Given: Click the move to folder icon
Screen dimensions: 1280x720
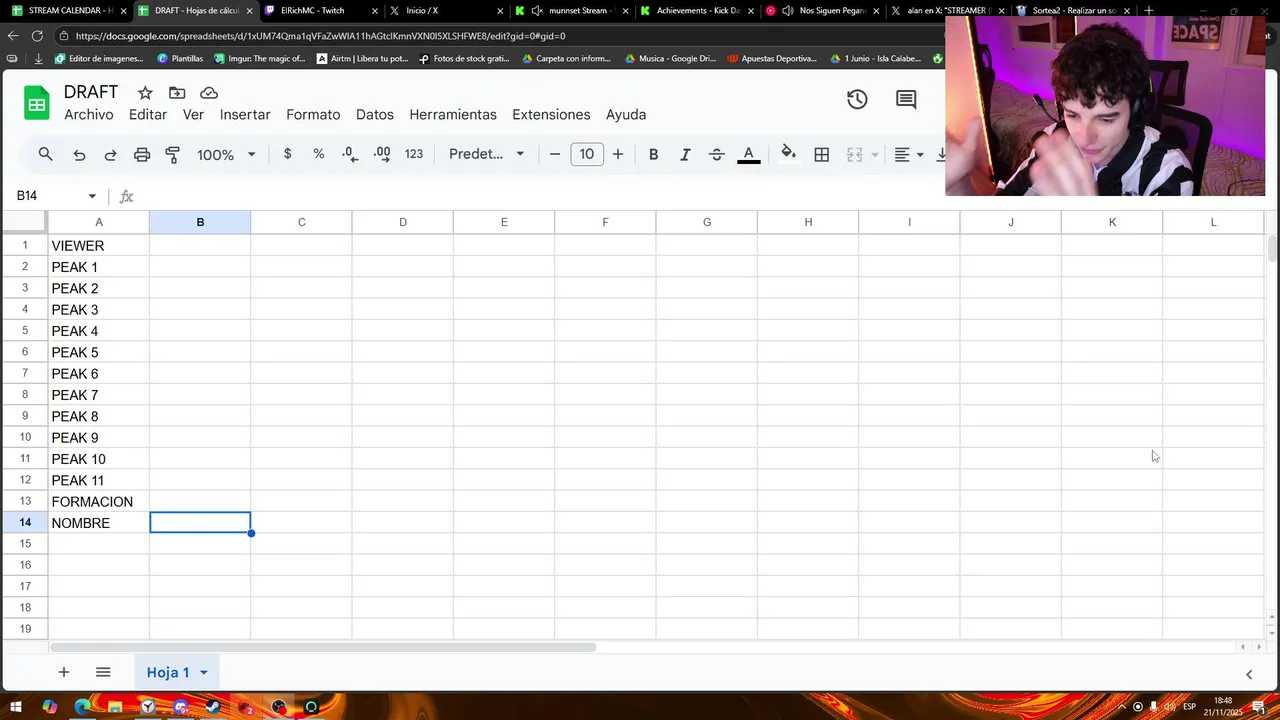Looking at the screenshot, I should pos(177,93).
